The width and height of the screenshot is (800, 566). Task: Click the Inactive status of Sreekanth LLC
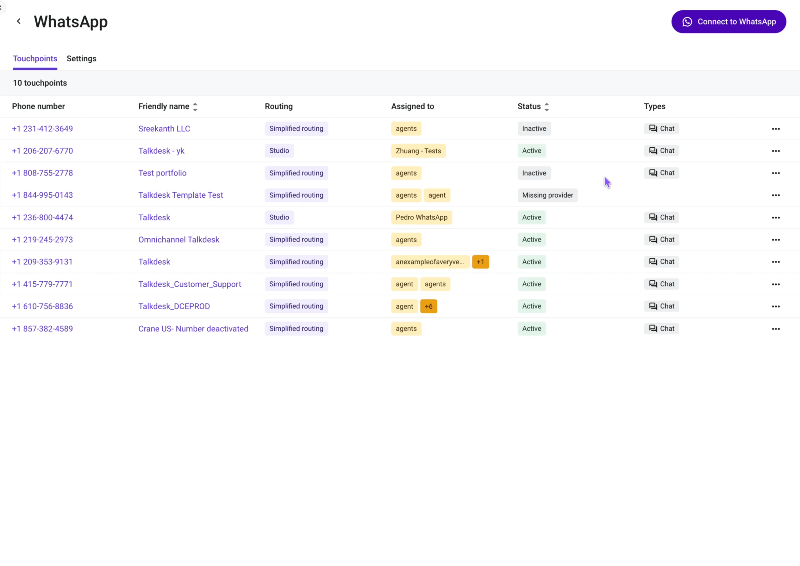[534, 129]
